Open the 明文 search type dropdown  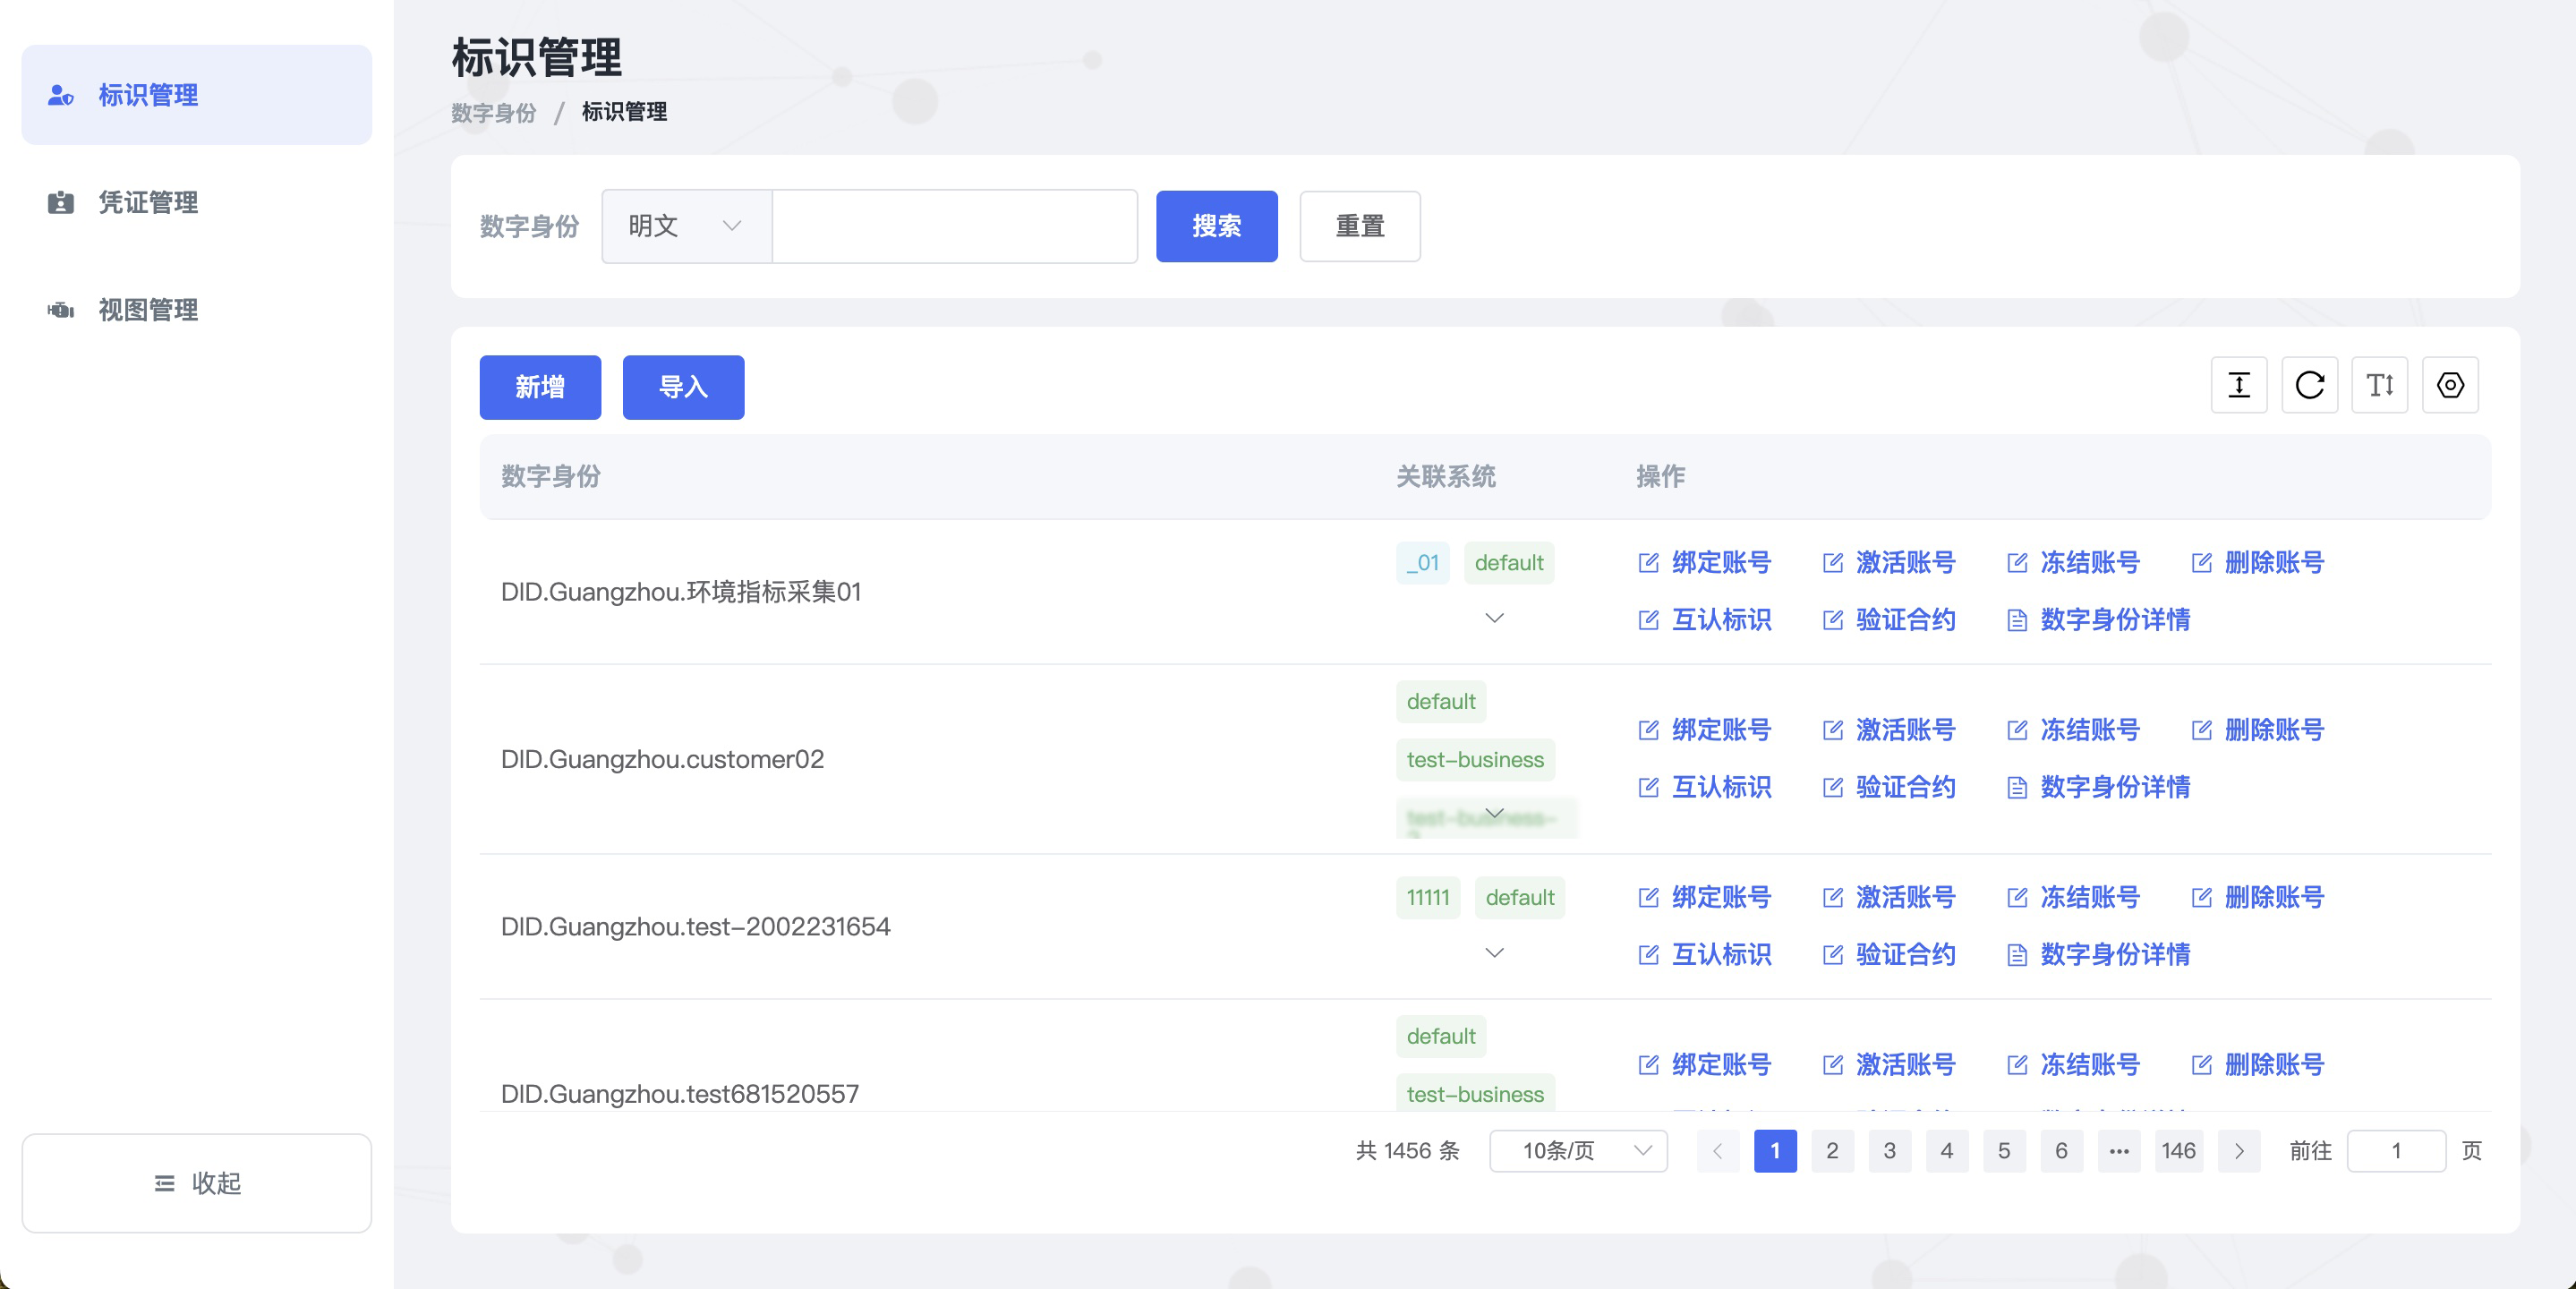[686, 227]
